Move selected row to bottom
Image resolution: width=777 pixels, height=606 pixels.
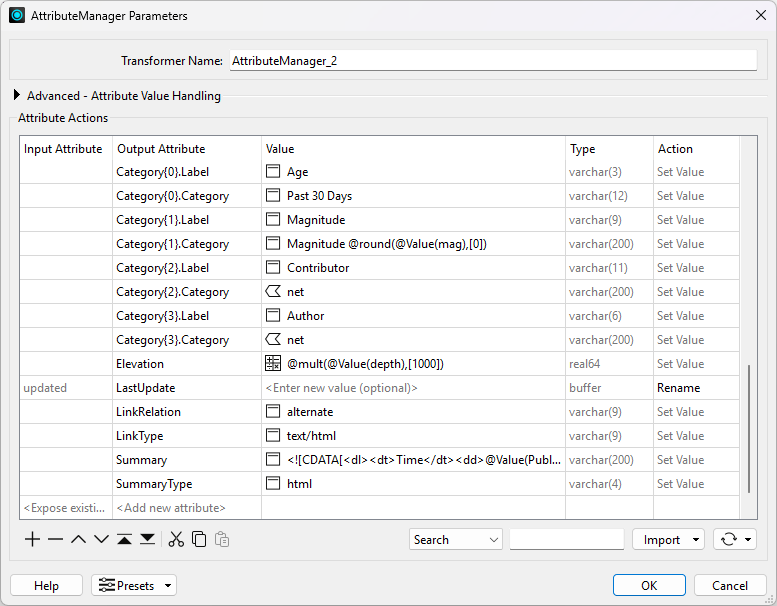147,539
